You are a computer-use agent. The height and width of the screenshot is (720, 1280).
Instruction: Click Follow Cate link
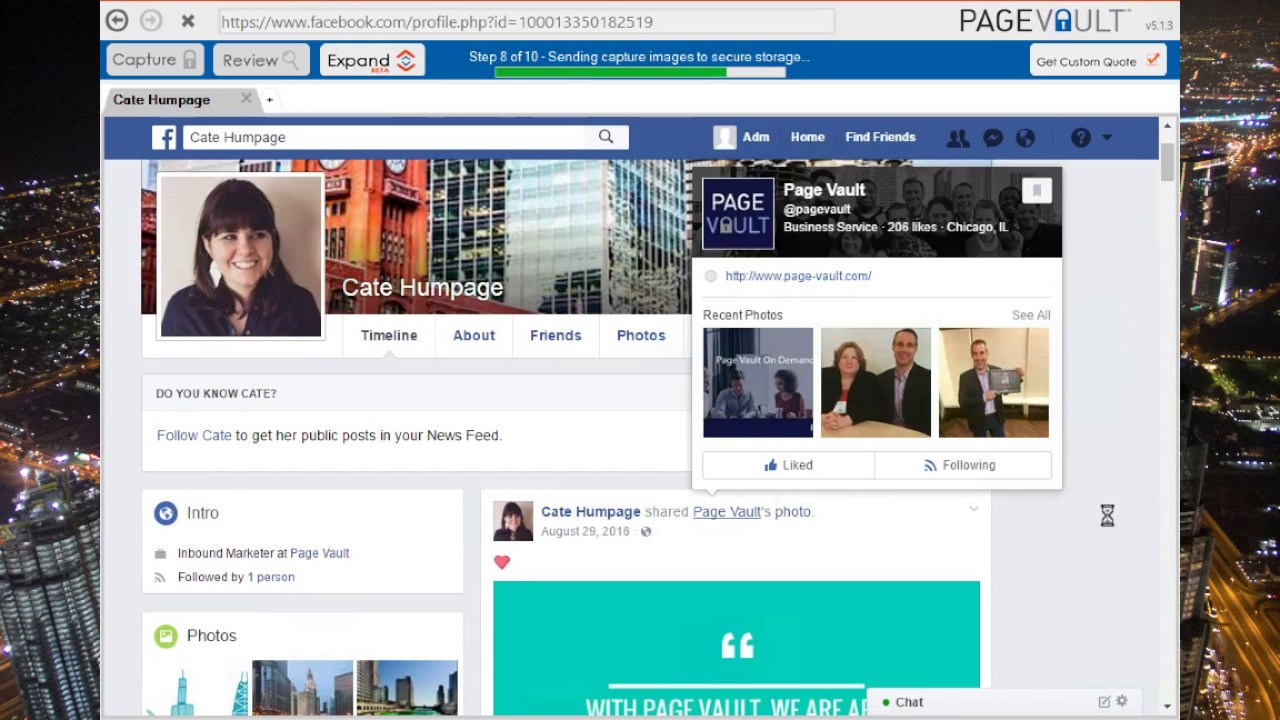point(194,436)
